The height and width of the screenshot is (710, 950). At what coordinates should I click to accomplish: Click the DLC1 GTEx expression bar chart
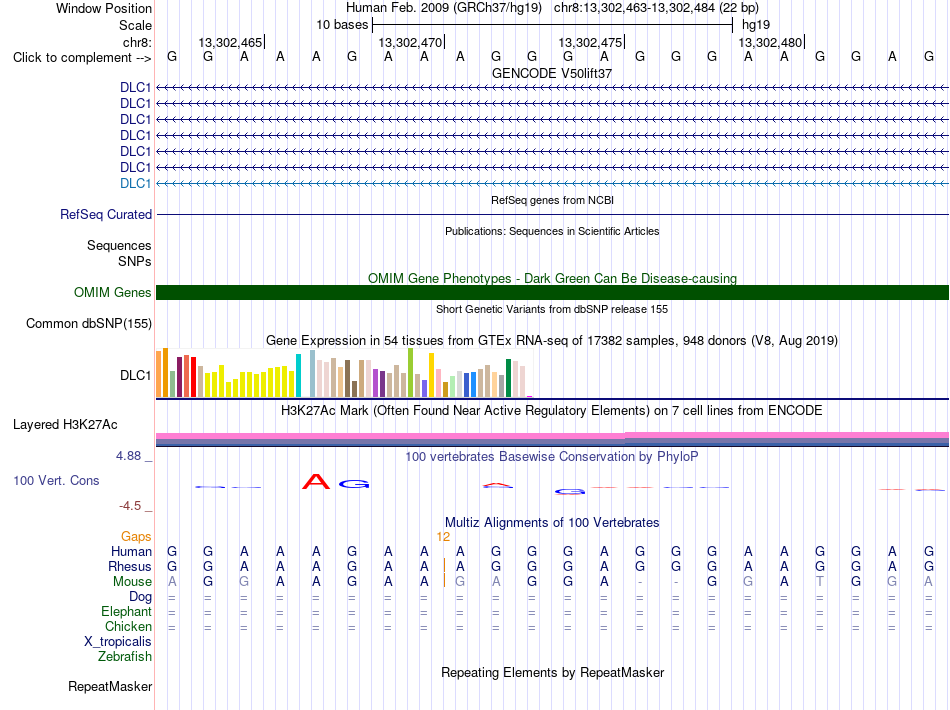tap(344, 373)
